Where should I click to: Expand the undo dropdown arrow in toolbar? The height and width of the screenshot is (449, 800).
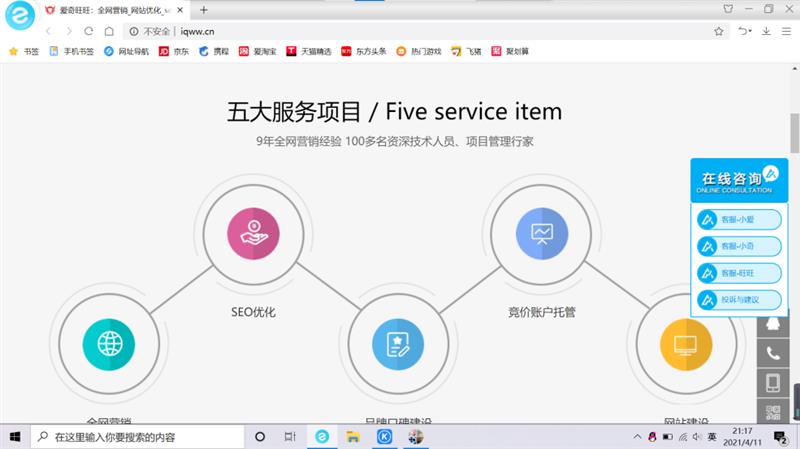751,31
